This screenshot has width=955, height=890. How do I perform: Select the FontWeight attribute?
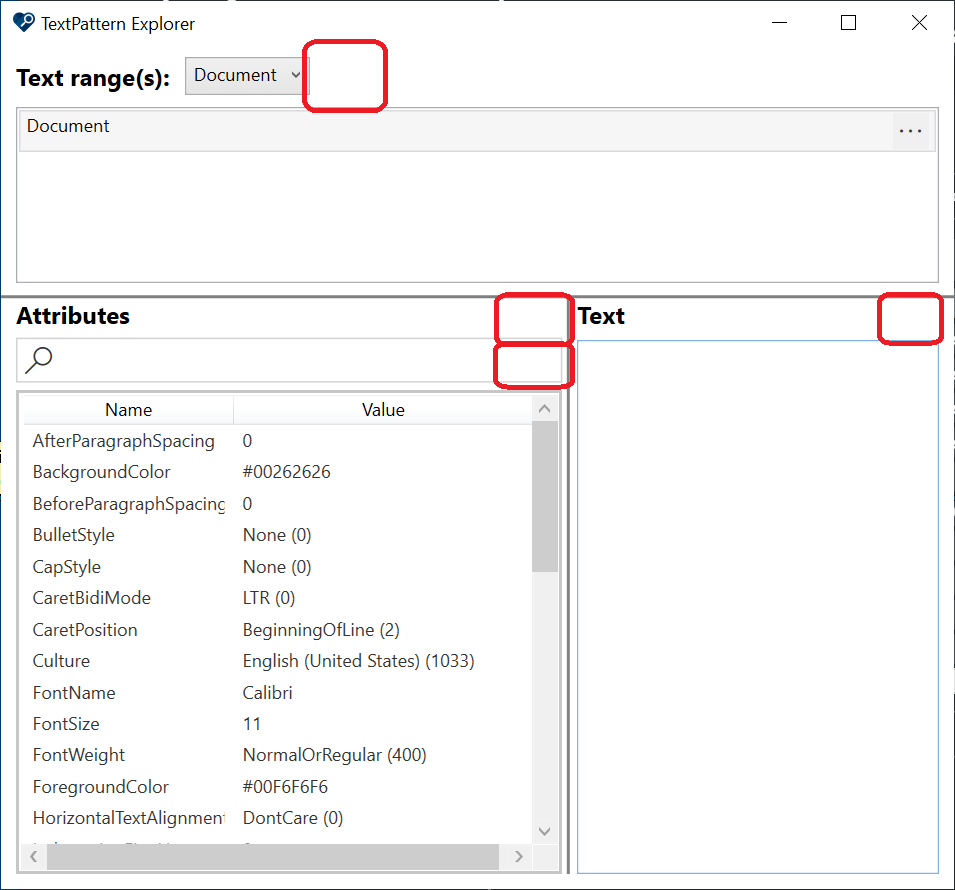tap(79, 755)
